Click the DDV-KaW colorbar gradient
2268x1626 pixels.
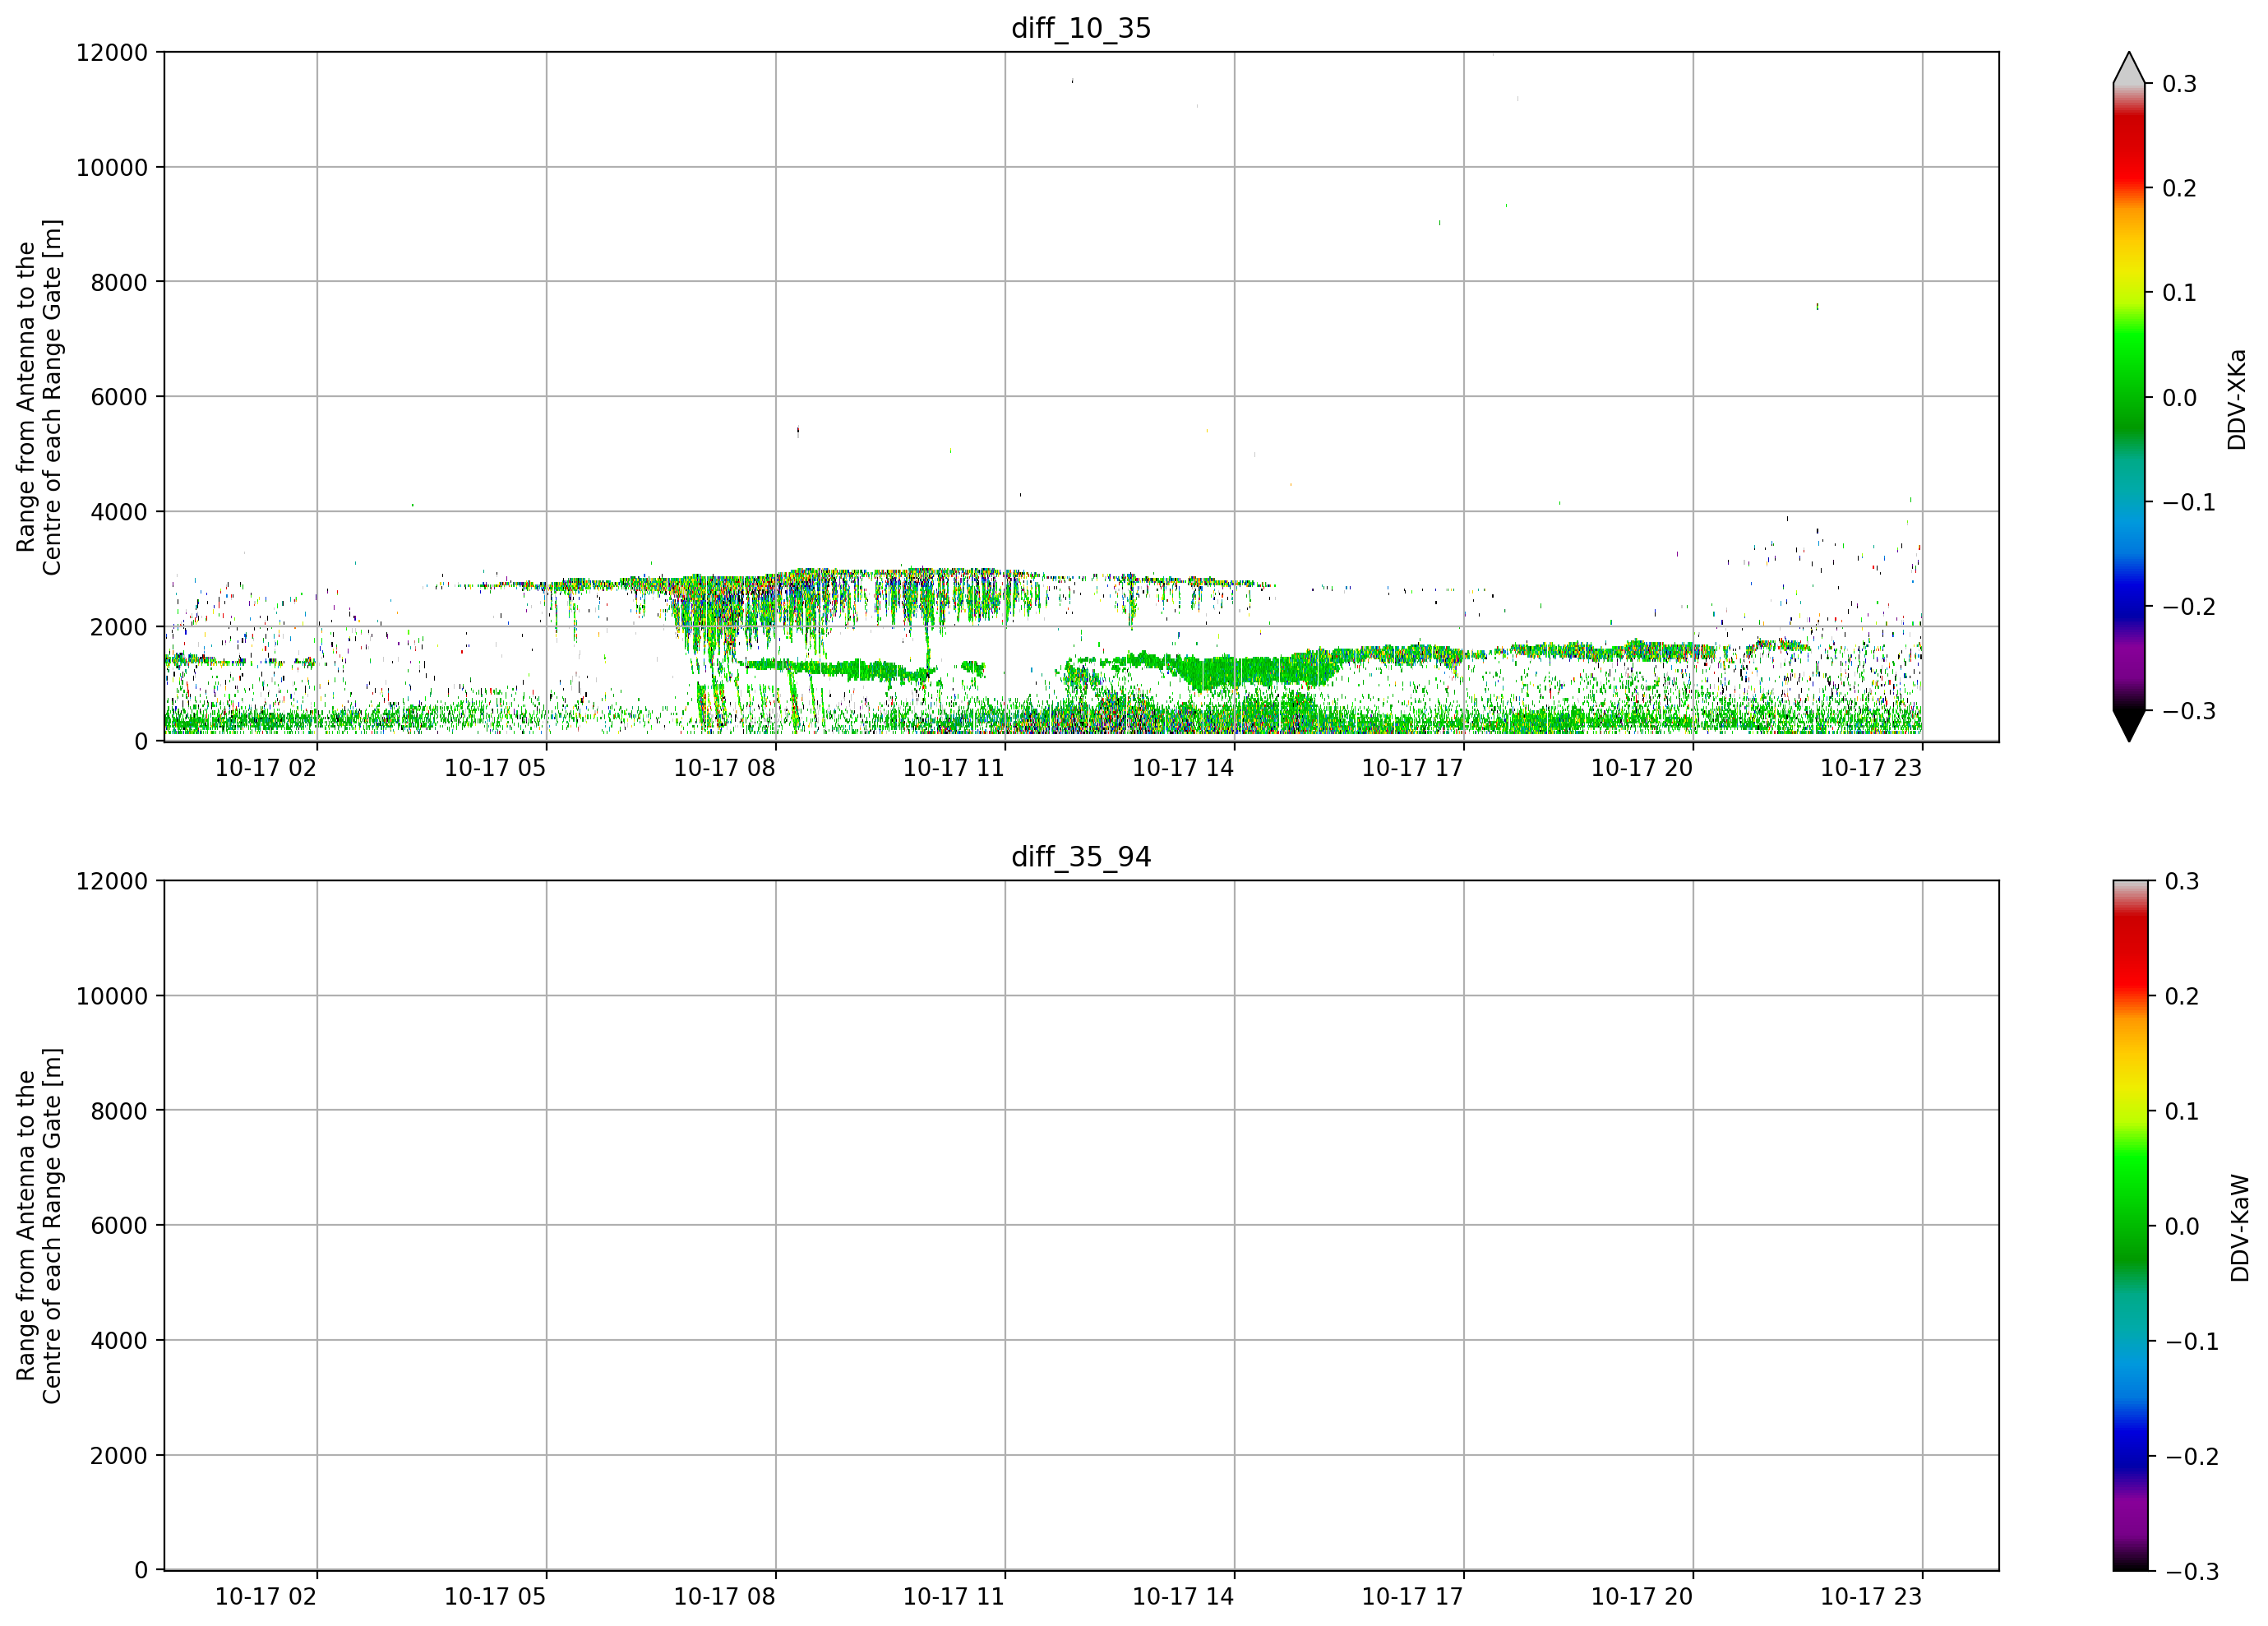[2129, 1226]
